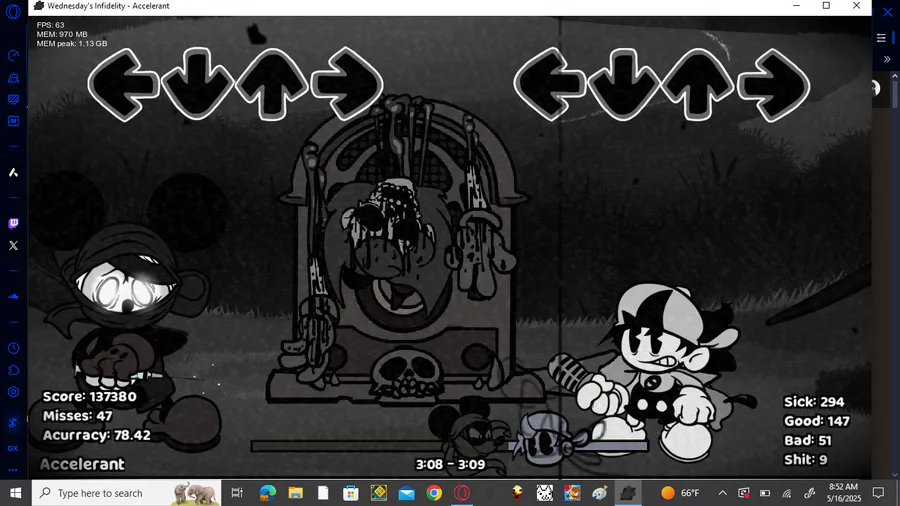The height and width of the screenshot is (506, 900).
Task: Launch Microsoft Edge from taskbar
Action: [267, 493]
